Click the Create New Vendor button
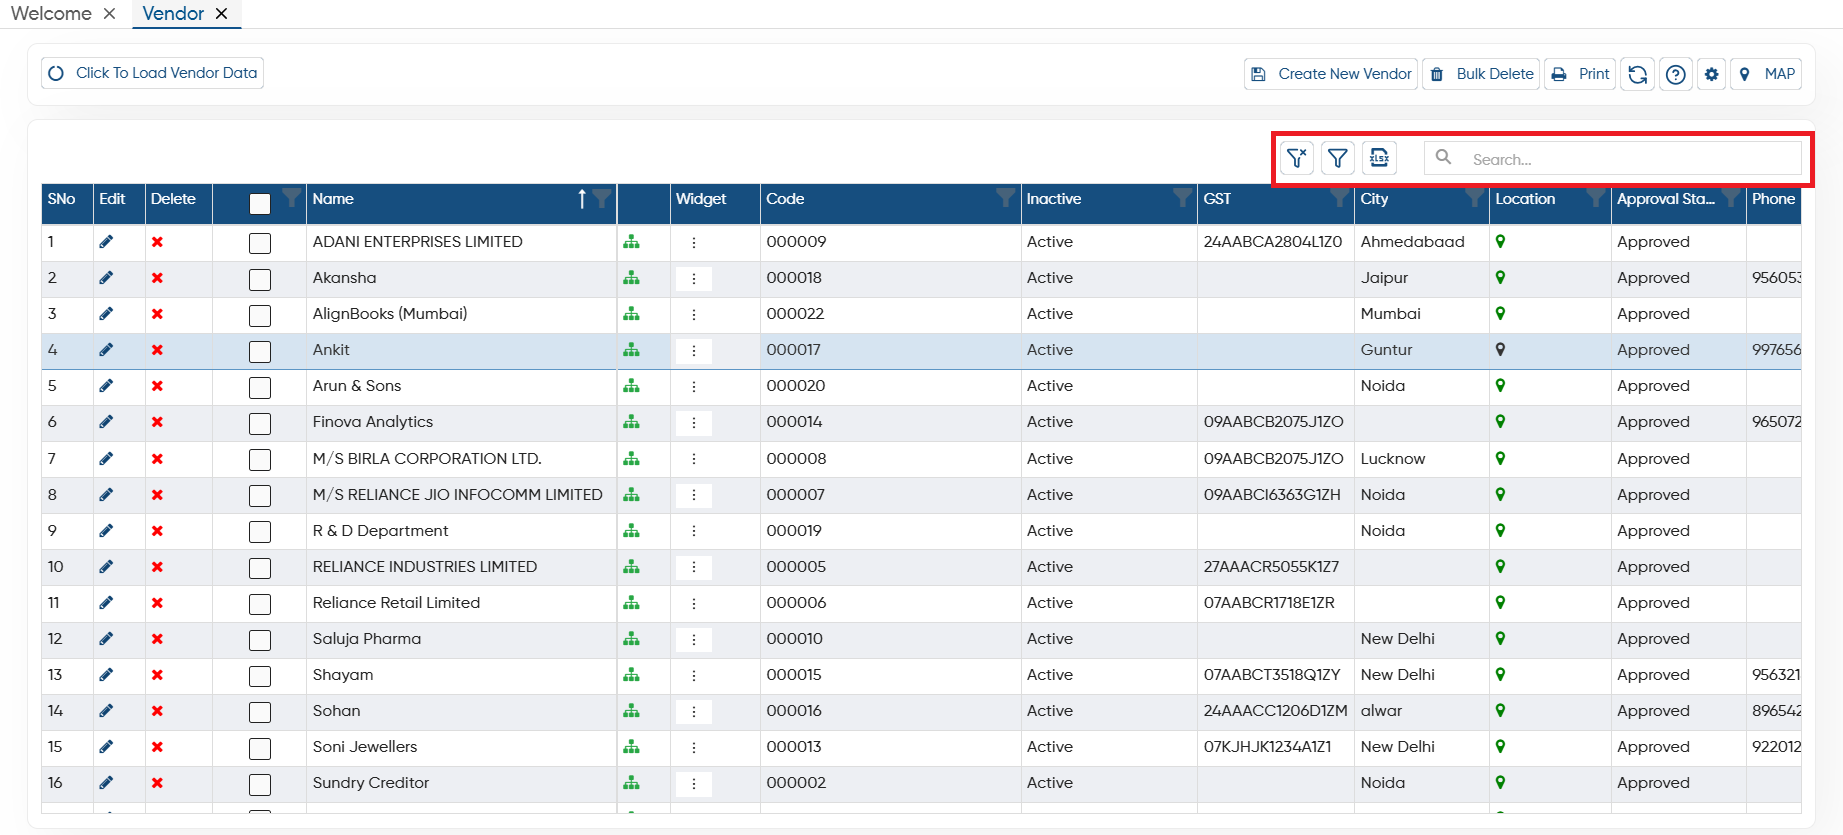1843x835 pixels. 1331,74
